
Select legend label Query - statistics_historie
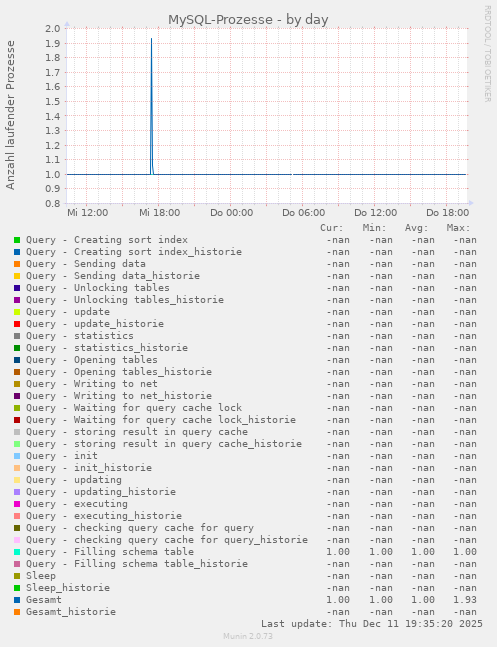tap(107, 348)
